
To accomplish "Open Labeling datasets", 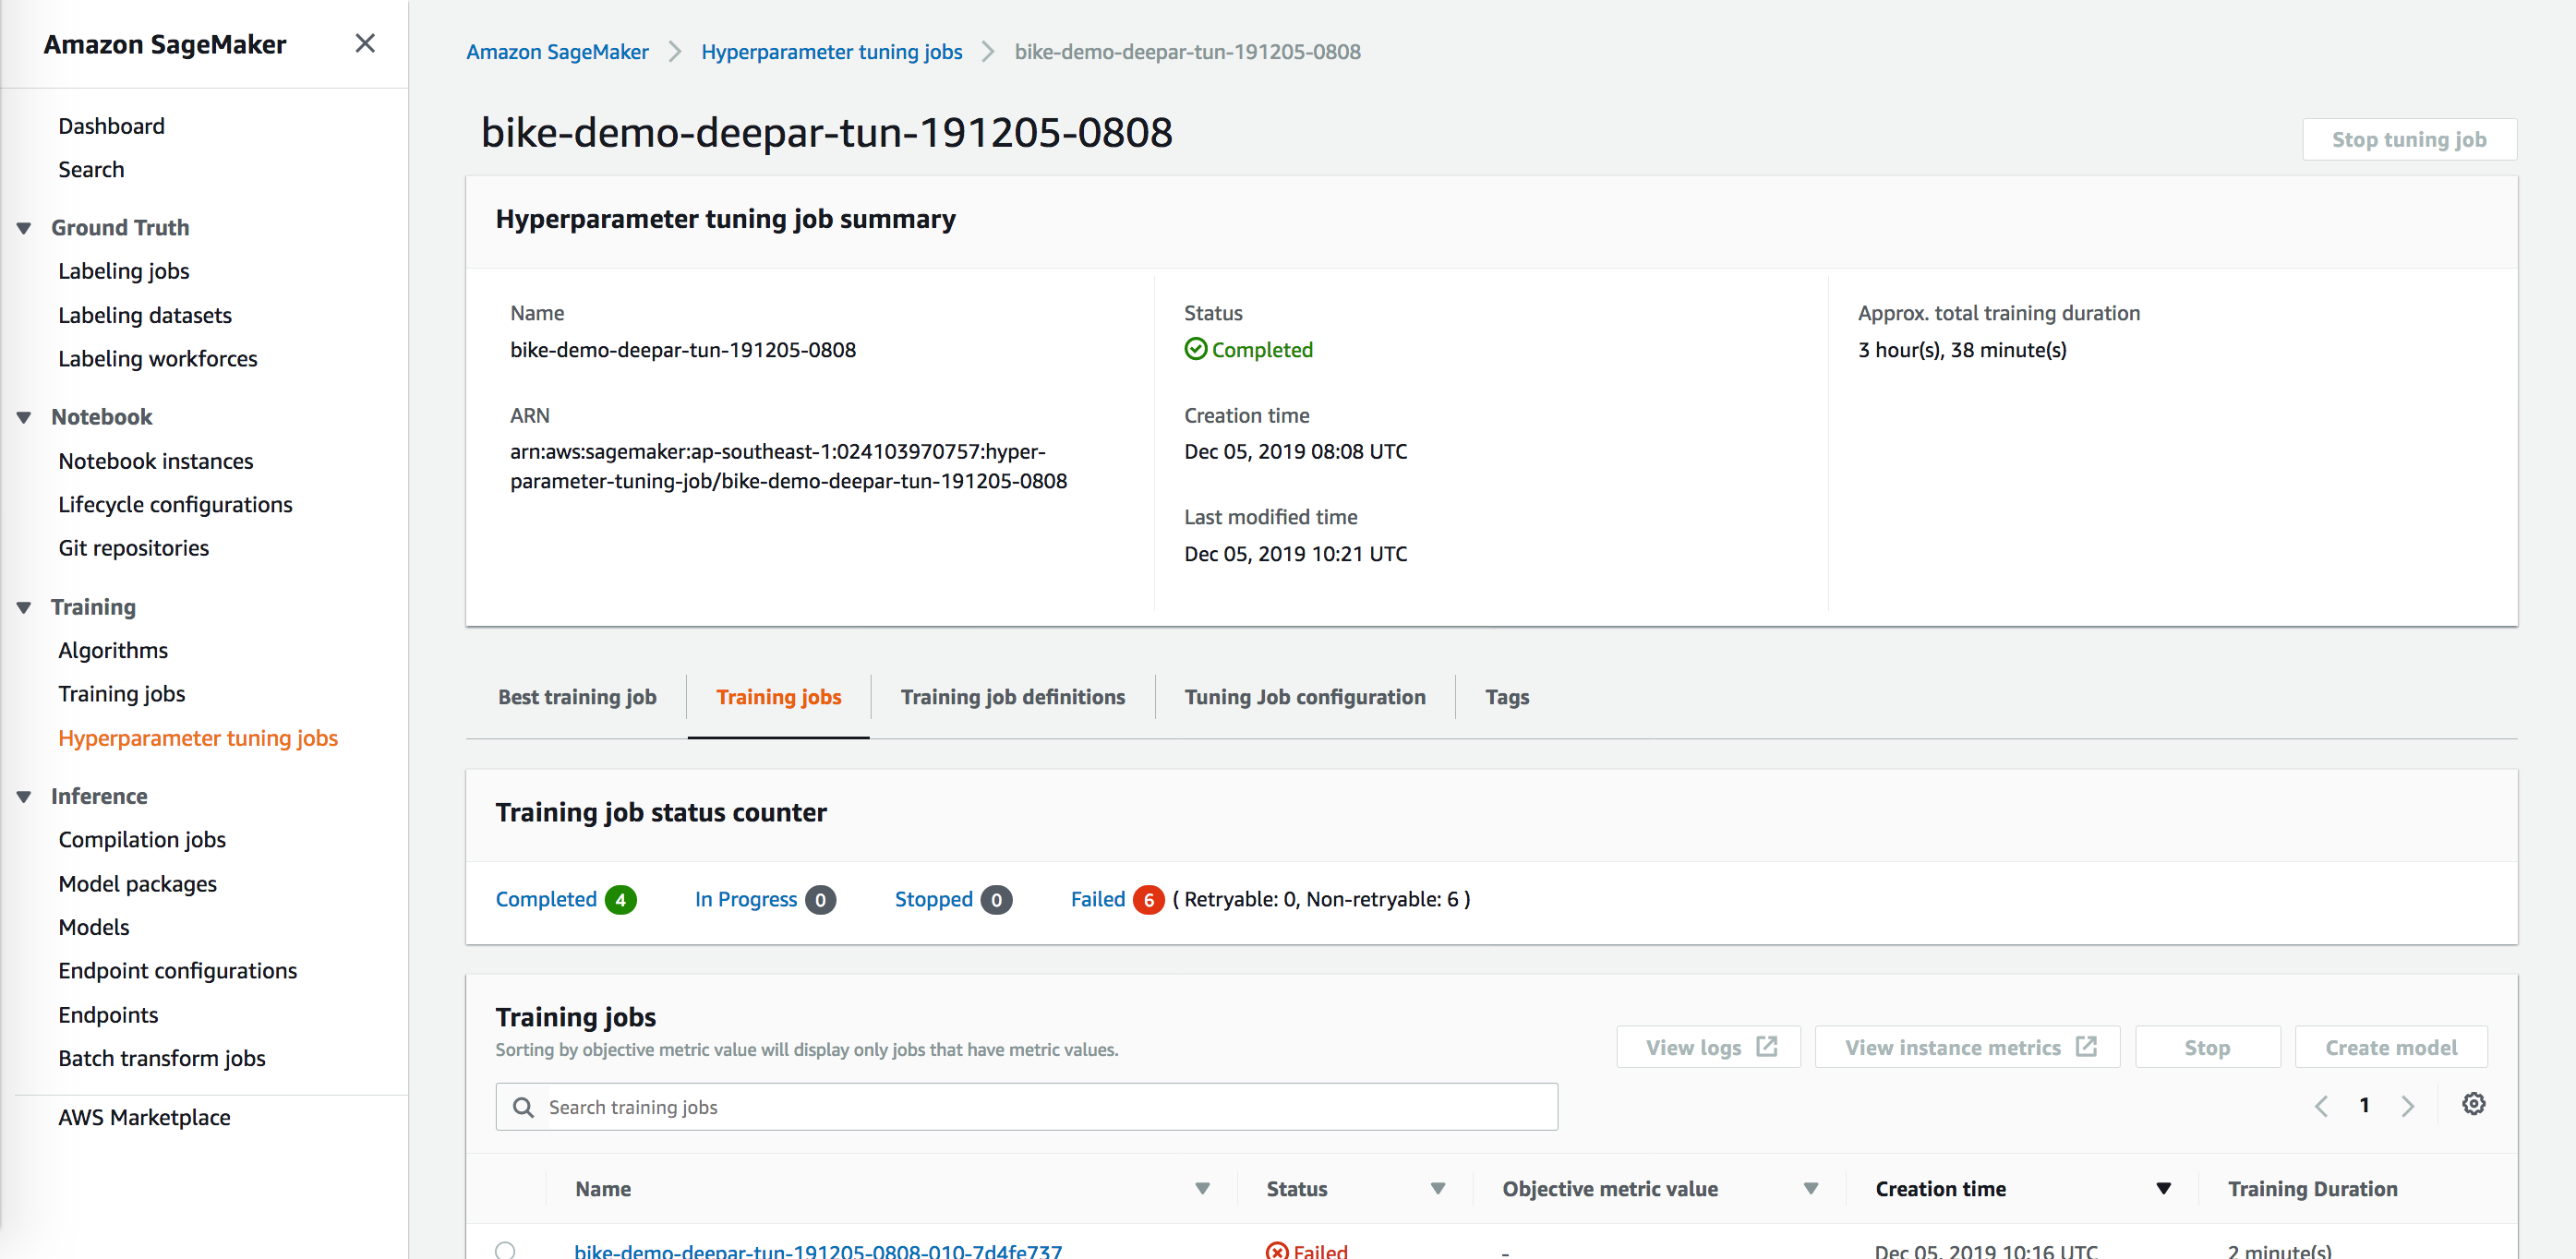I will point(145,315).
